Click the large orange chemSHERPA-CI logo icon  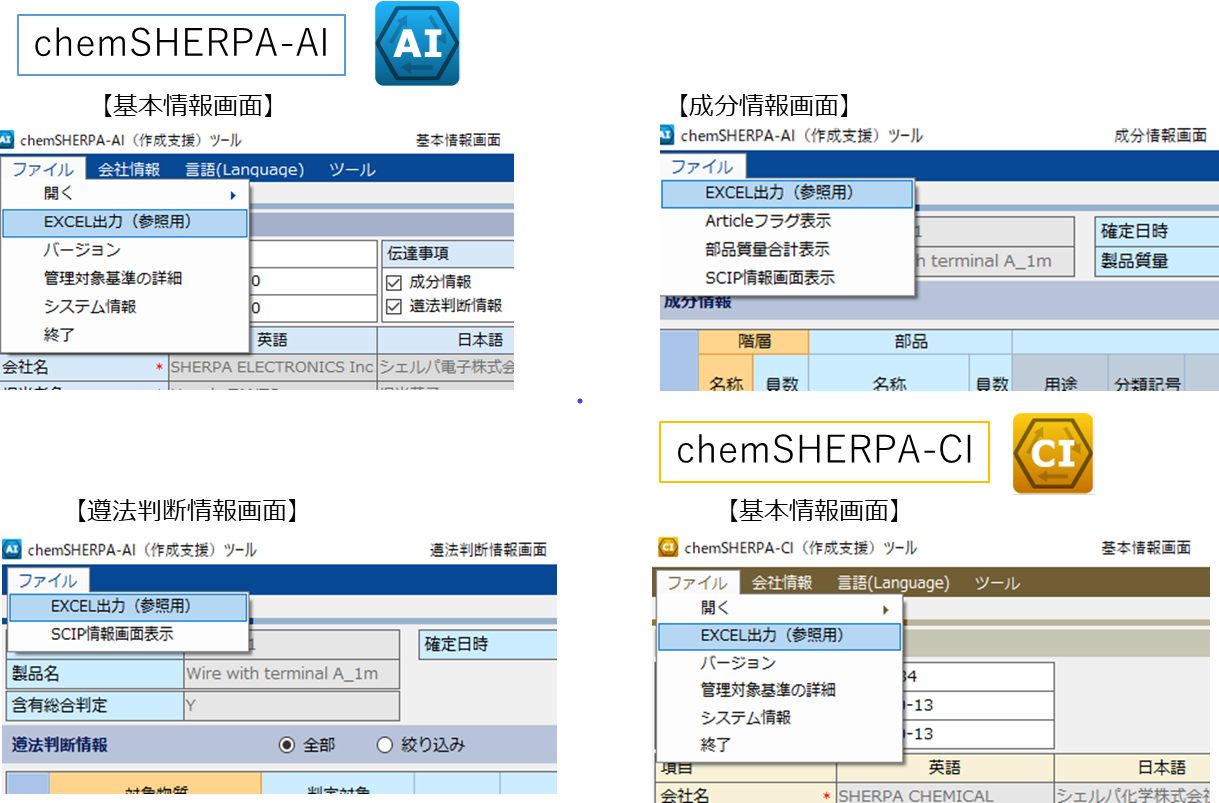(x=1053, y=453)
